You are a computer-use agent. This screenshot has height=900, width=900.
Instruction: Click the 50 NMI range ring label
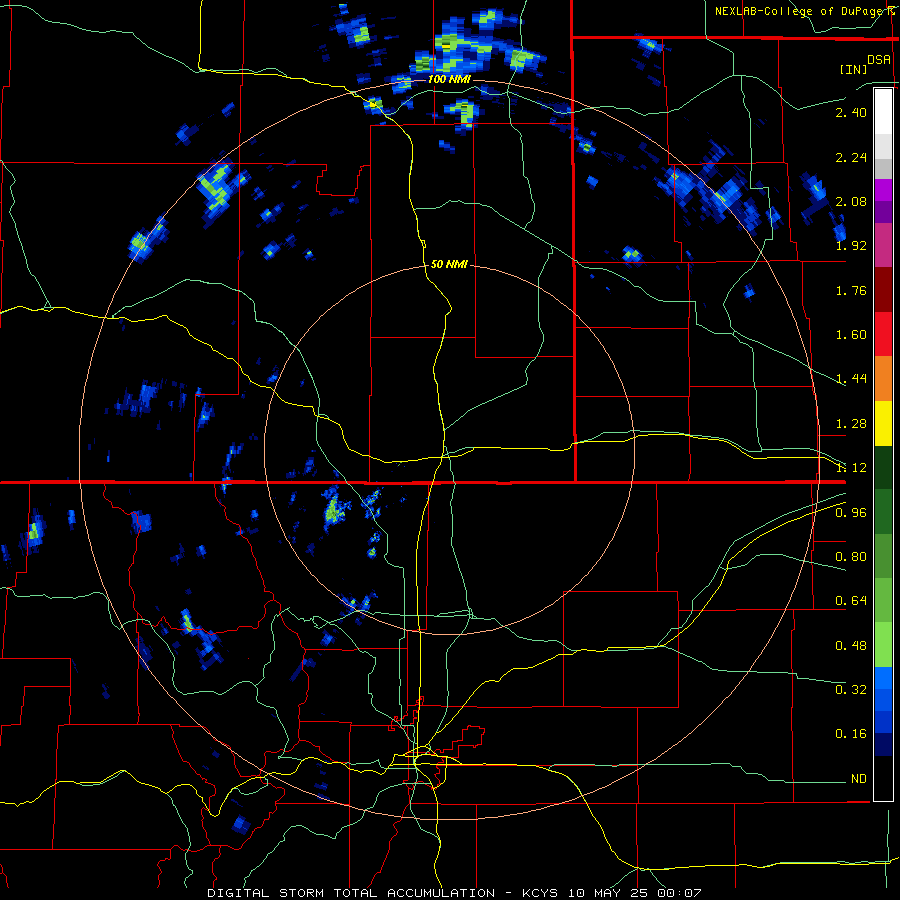click(x=449, y=265)
